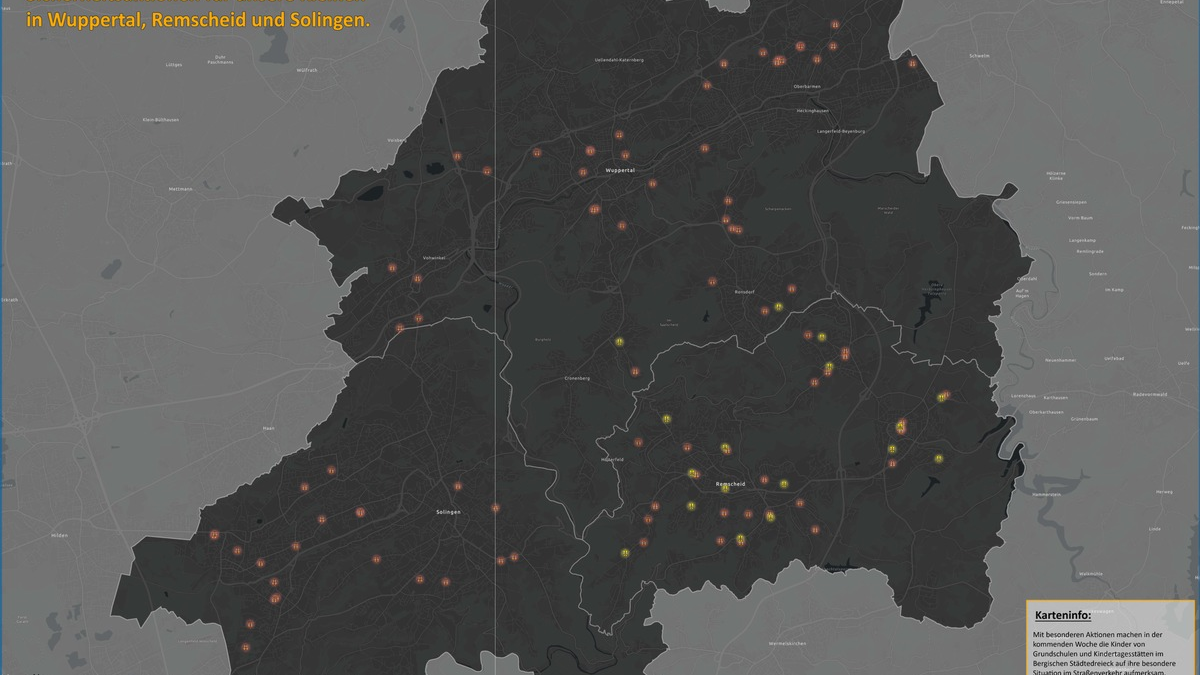Click the Remscheid city label

731,484
